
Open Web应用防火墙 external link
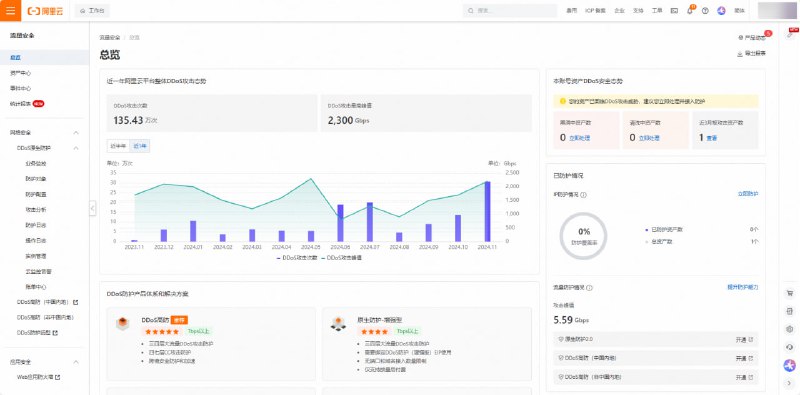click(39, 378)
